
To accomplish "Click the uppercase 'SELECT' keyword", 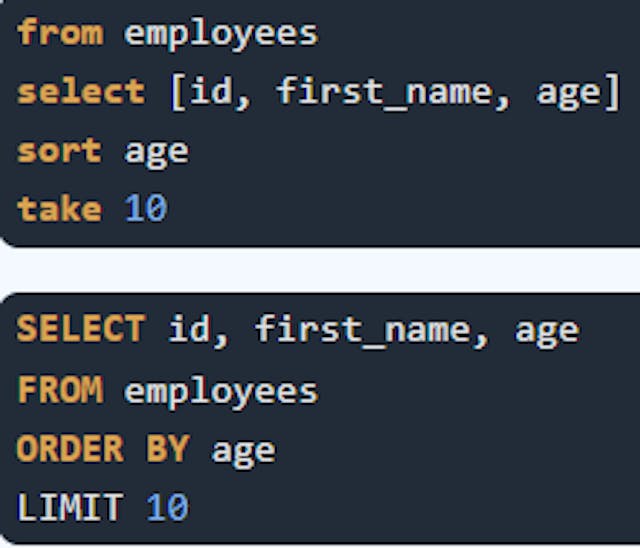I will (x=81, y=328).
